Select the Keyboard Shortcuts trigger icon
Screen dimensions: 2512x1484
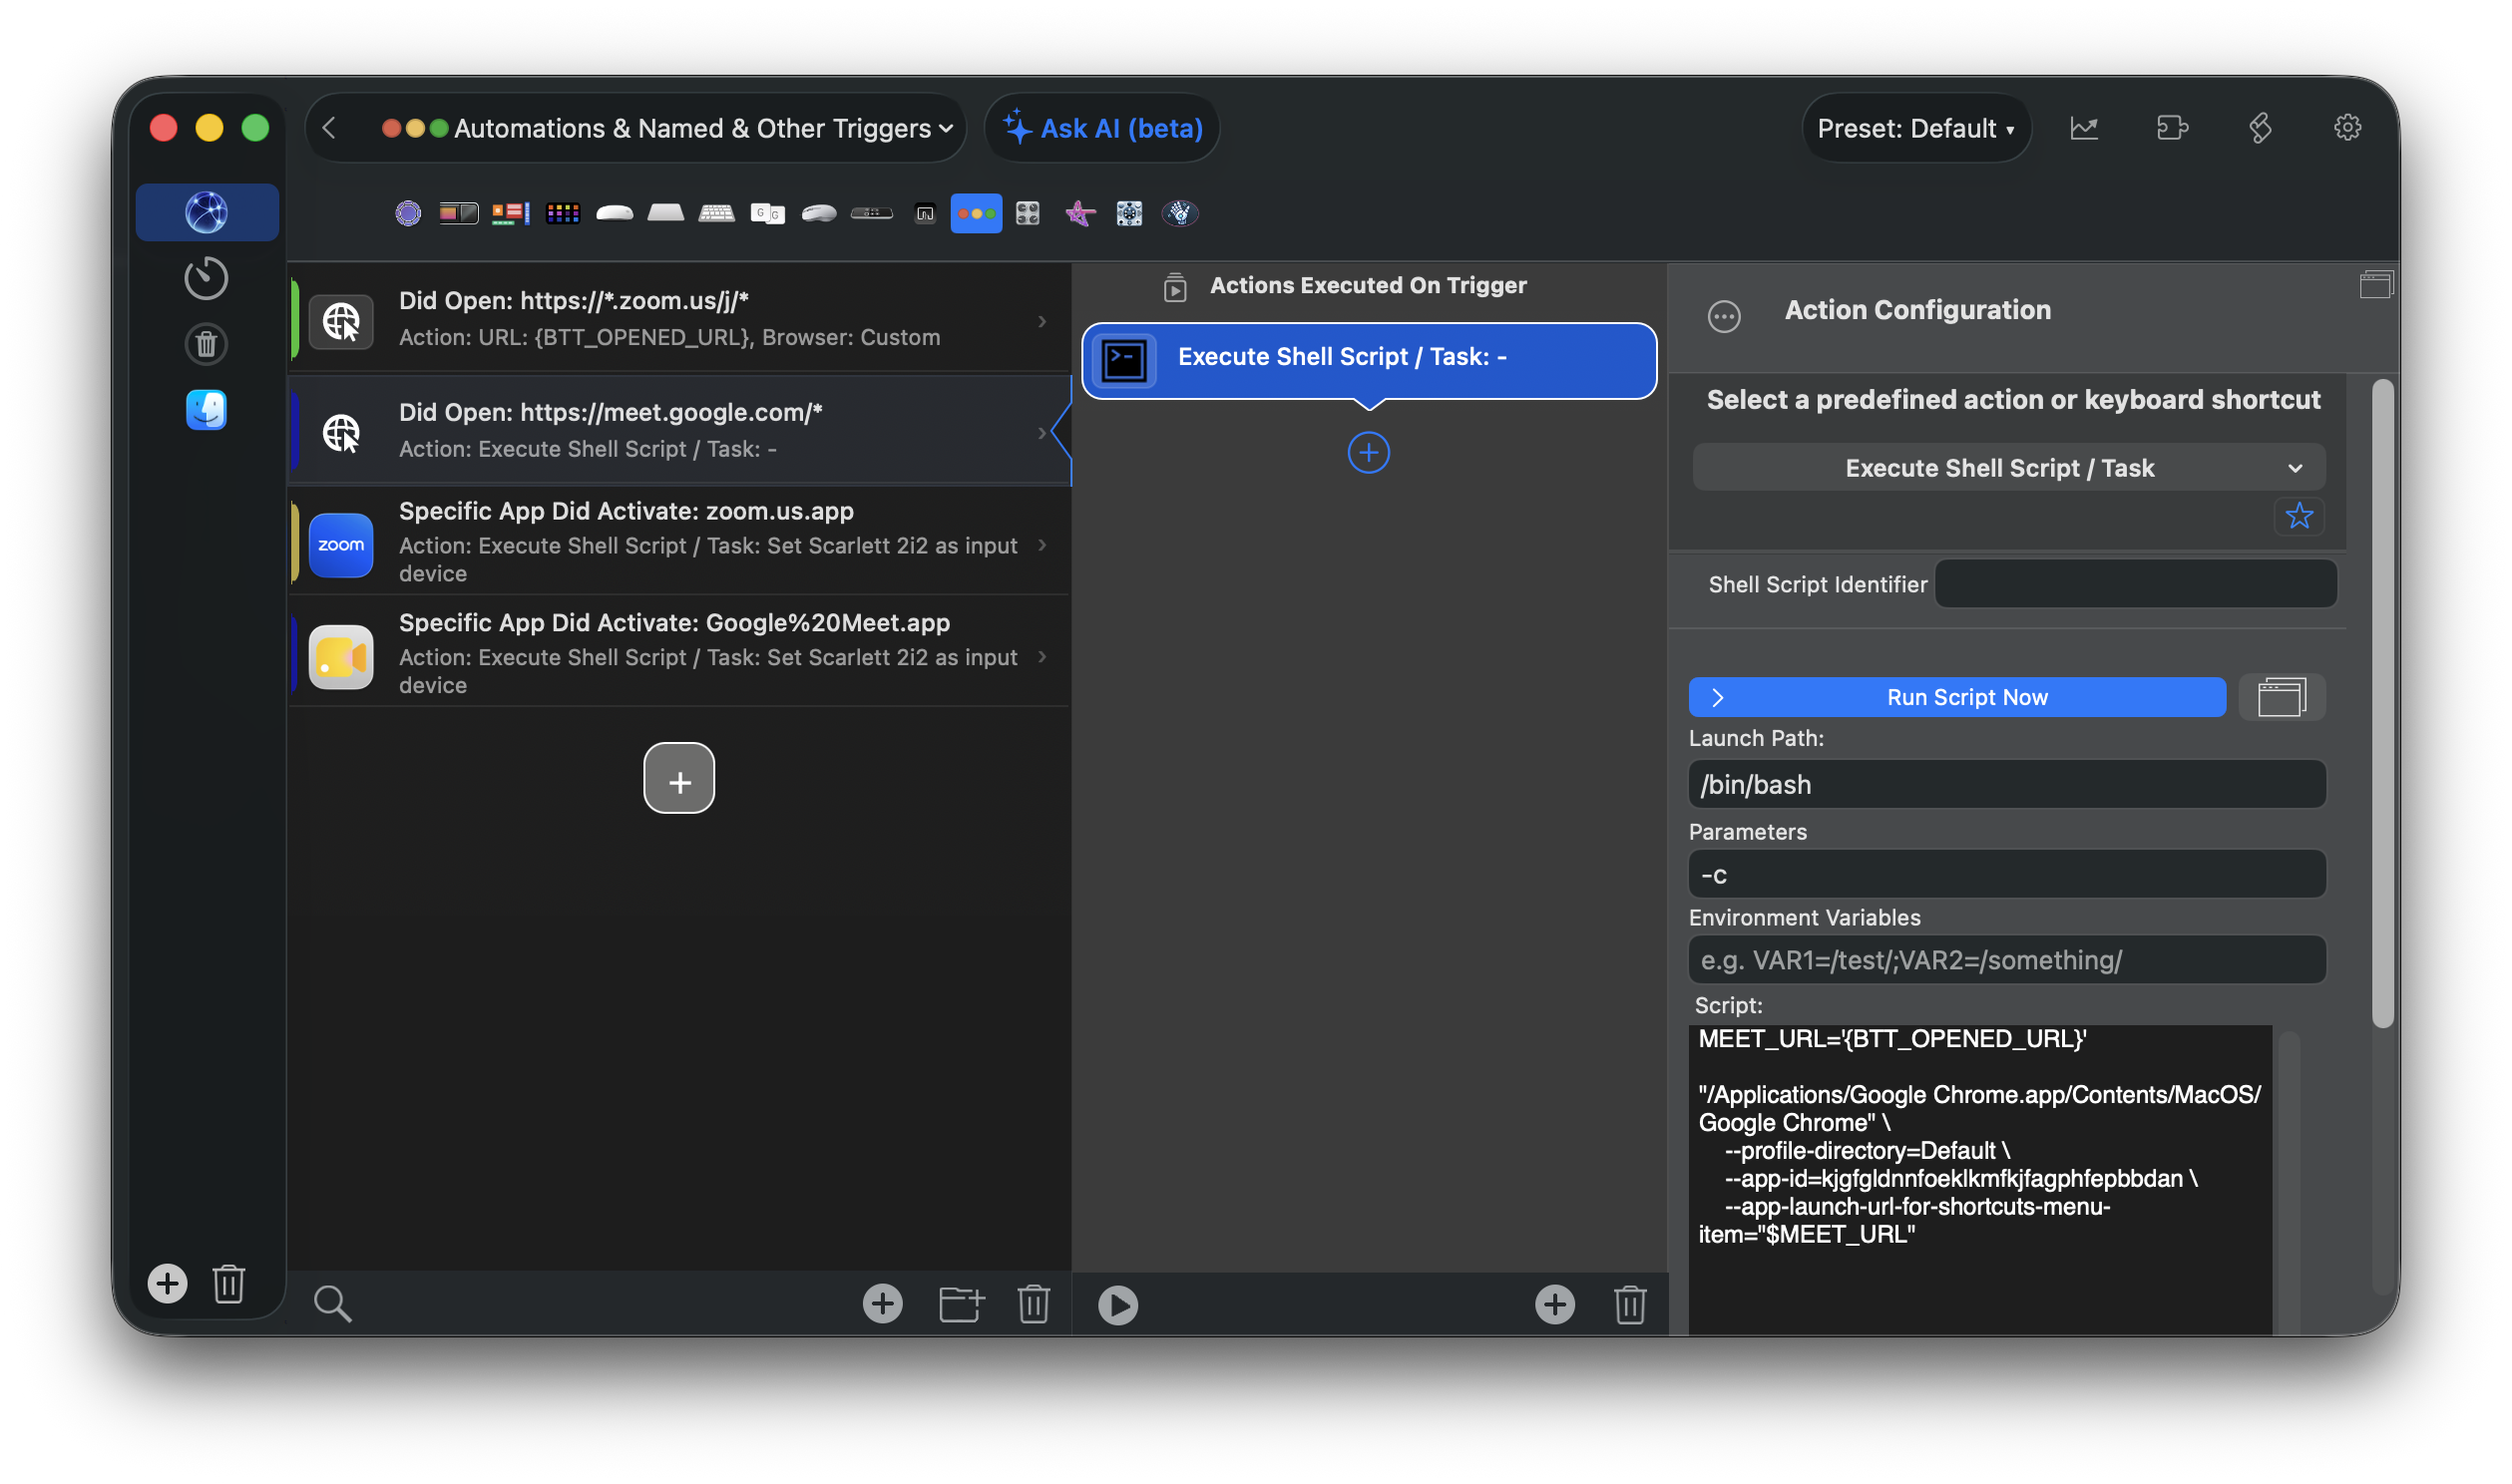point(716,213)
